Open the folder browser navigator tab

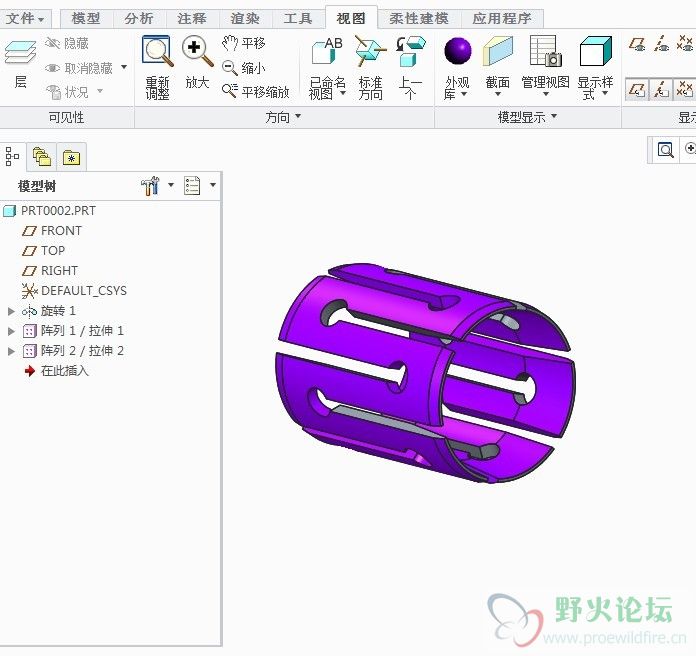pyautogui.click(x=42, y=157)
